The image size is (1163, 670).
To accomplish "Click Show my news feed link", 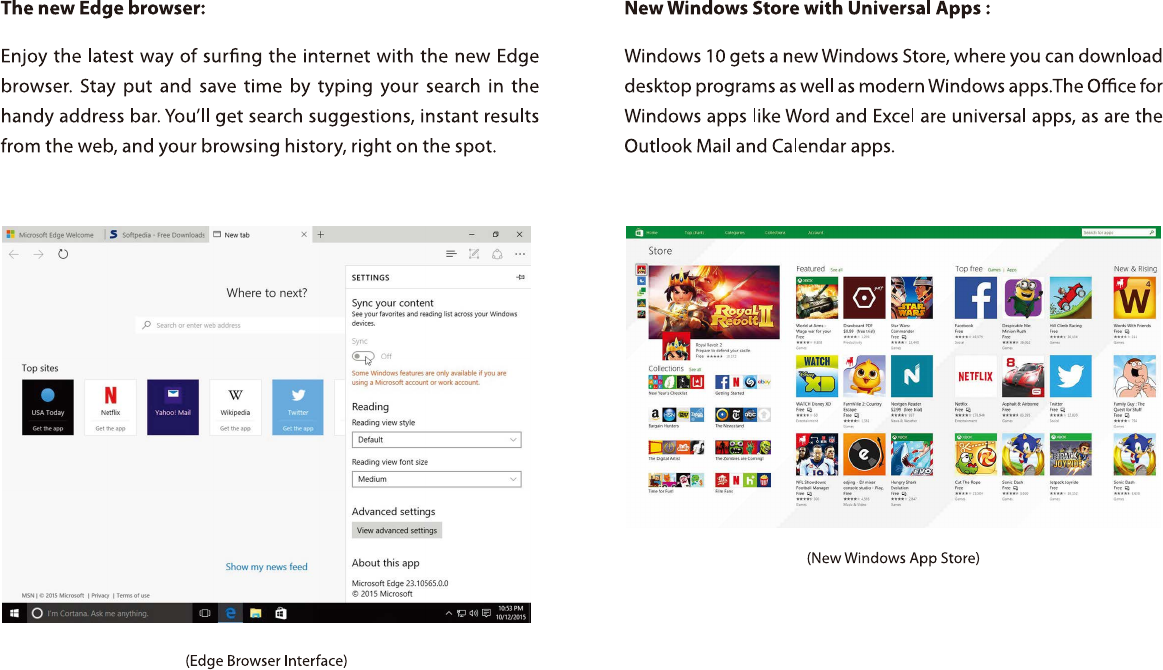I will [266, 567].
